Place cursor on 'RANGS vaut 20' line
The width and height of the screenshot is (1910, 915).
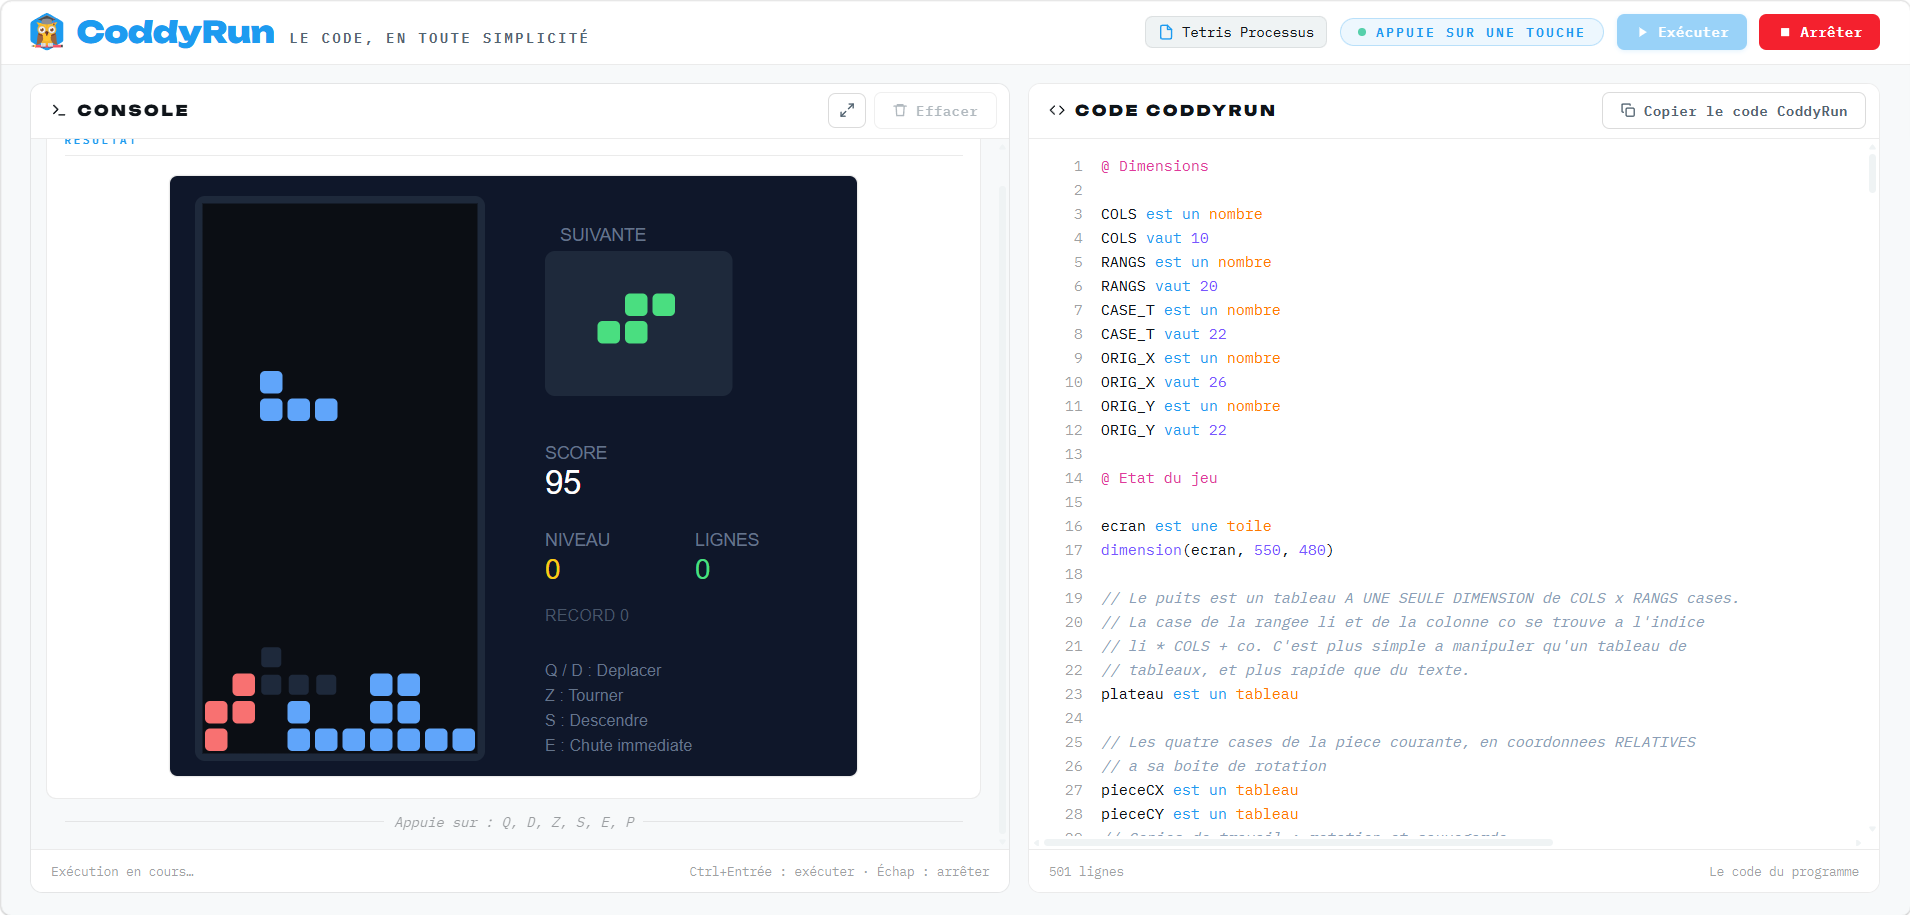click(x=1159, y=286)
